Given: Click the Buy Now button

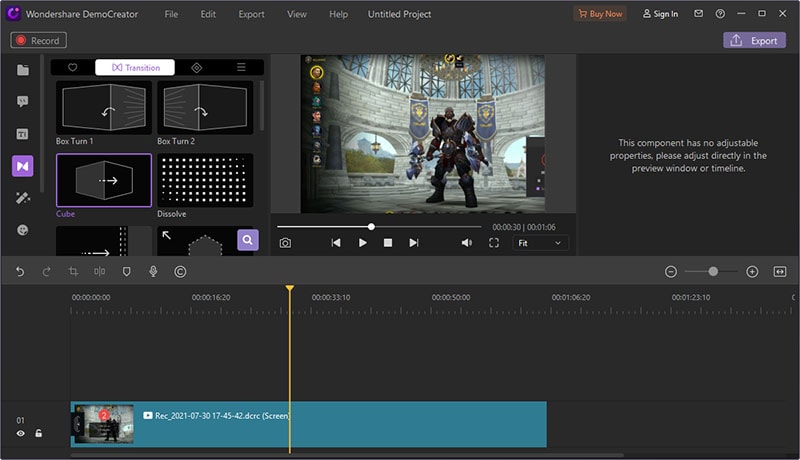Looking at the screenshot, I should pos(599,14).
